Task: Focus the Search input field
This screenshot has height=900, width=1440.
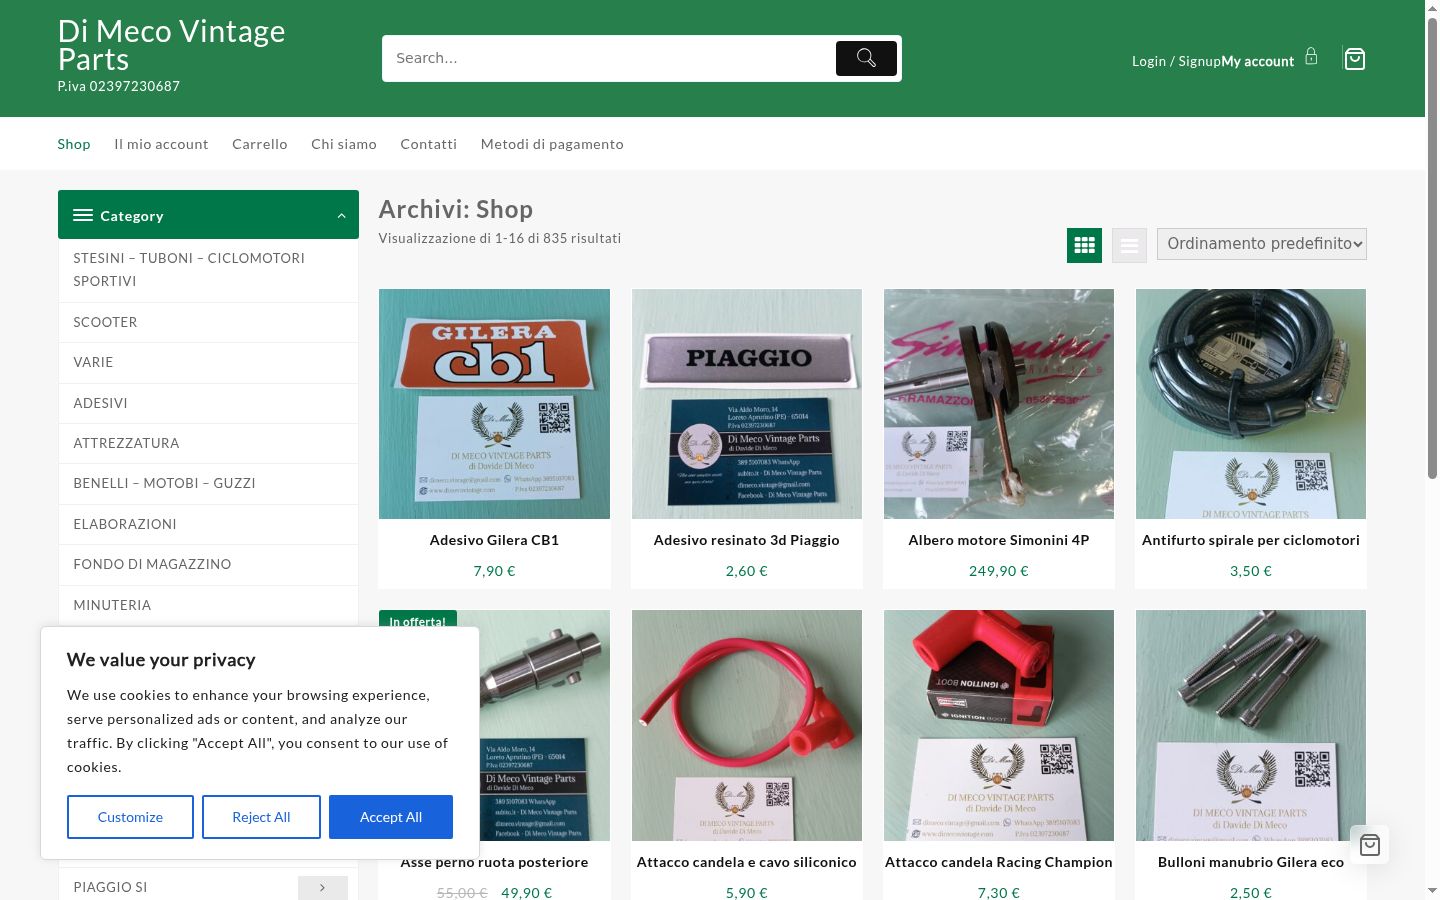Action: (x=608, y=58)
